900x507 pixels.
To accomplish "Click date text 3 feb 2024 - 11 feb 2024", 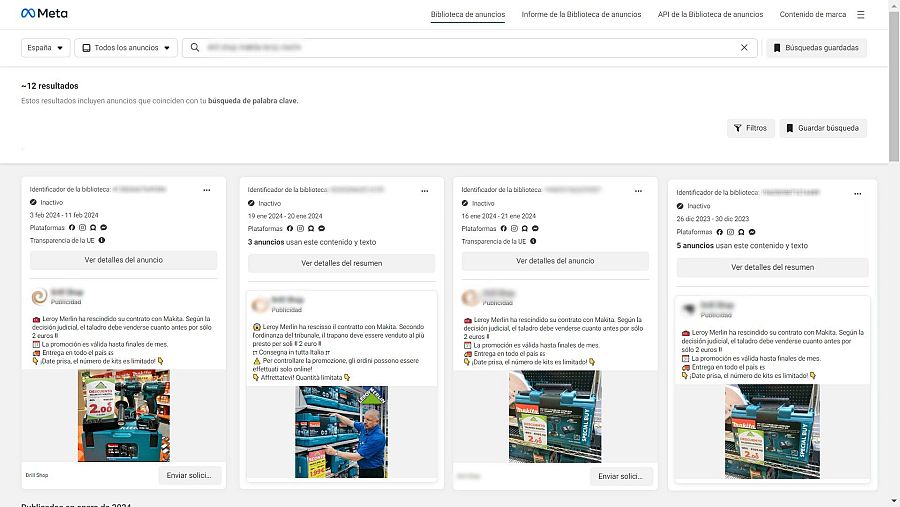I will point(64,215).
